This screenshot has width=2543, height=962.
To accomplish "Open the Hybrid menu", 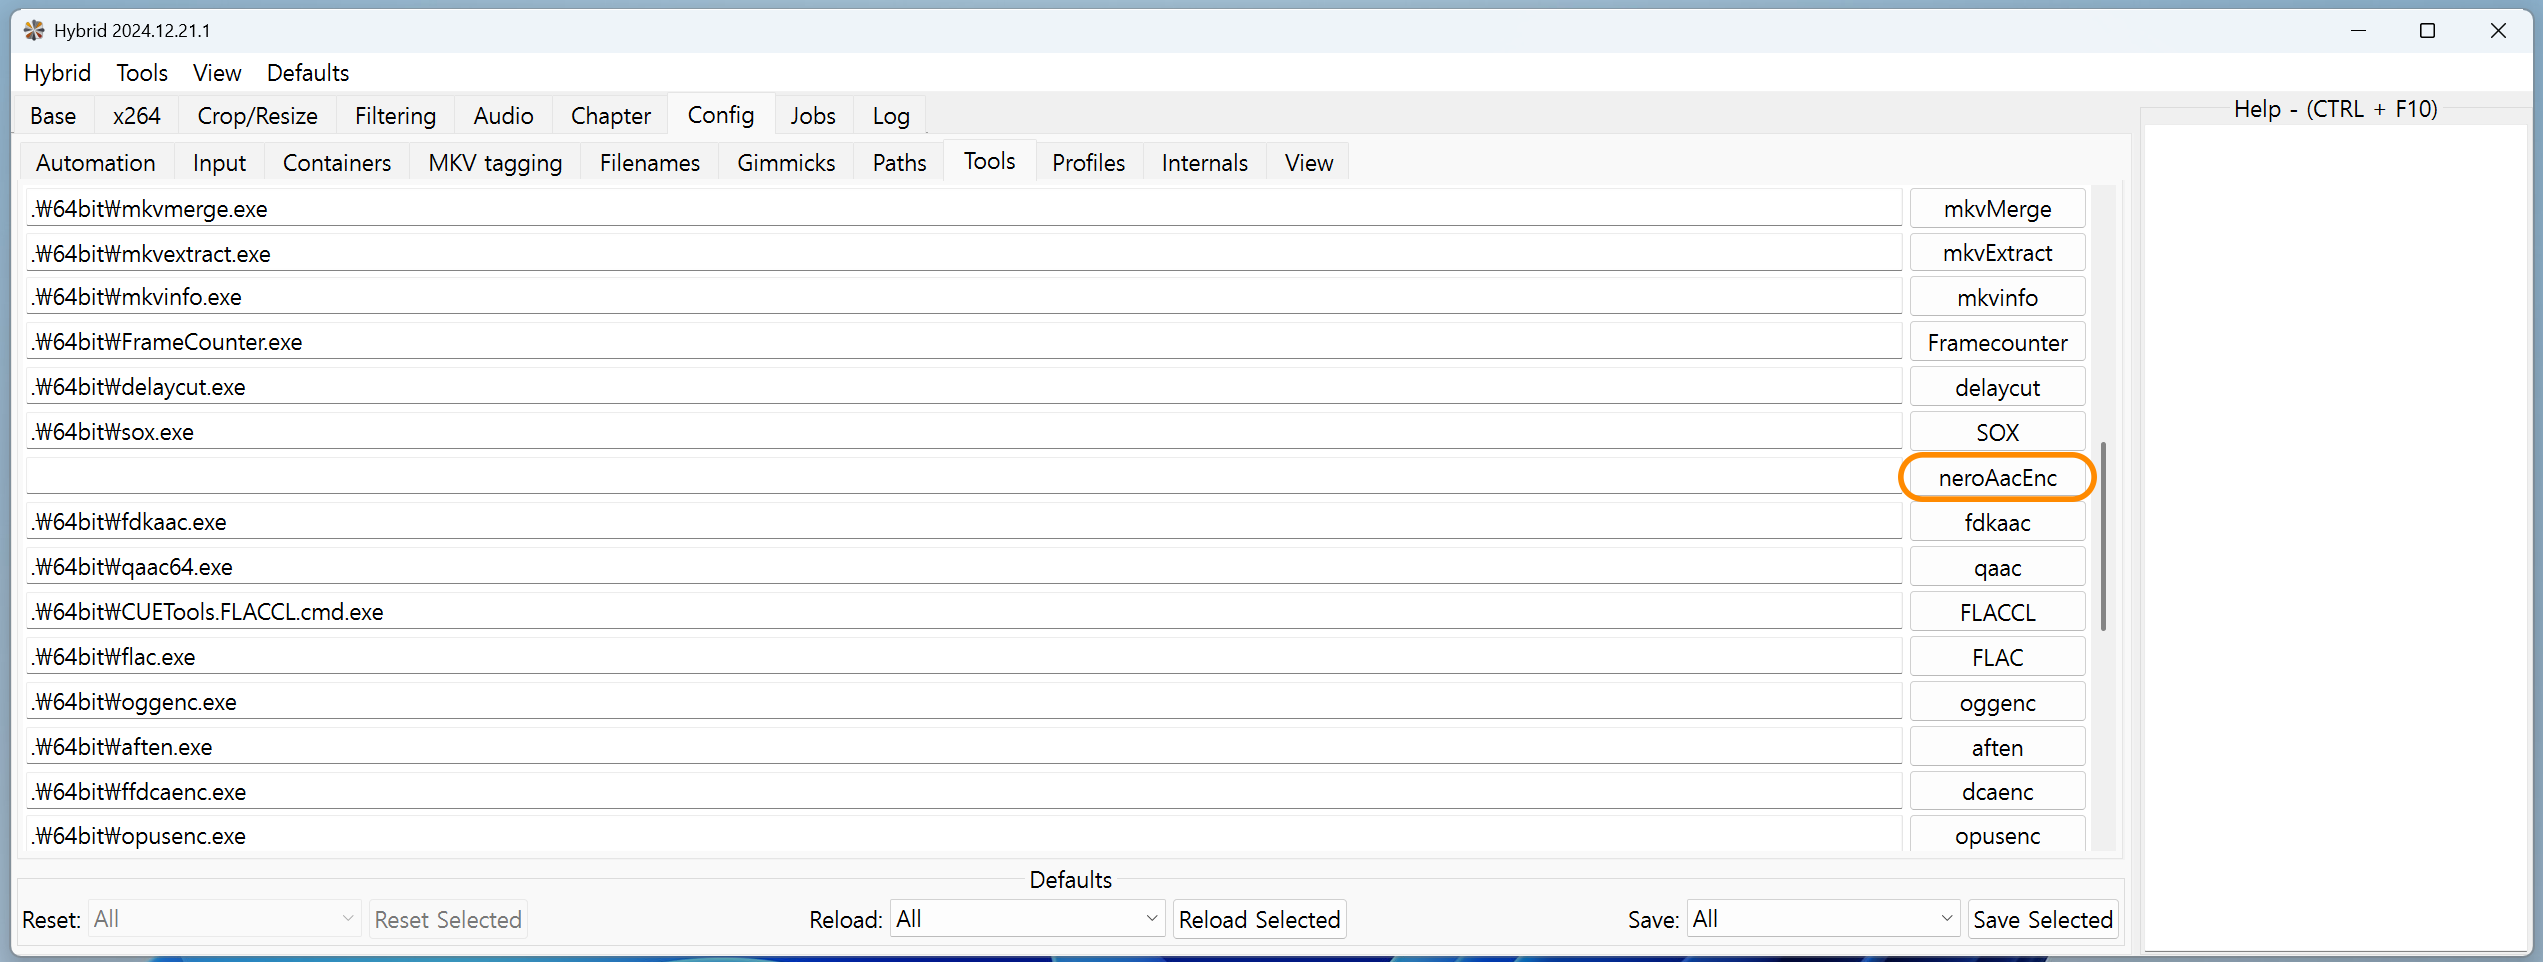I will 57,73.
